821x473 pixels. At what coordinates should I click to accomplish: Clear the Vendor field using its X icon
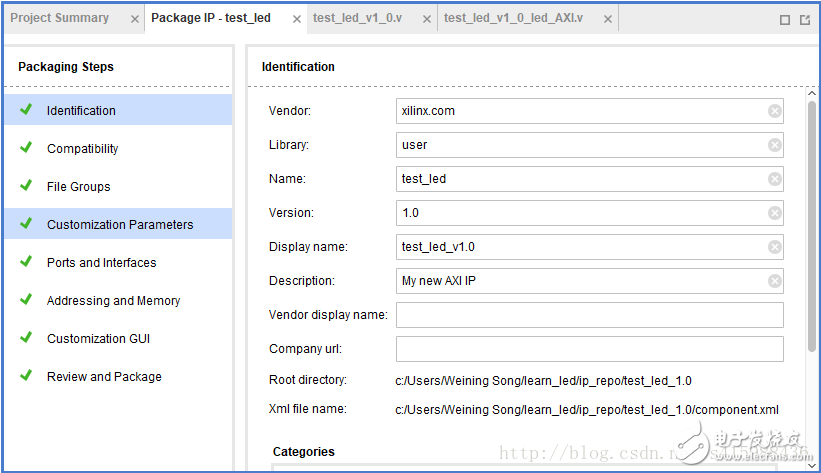(775, 111)
